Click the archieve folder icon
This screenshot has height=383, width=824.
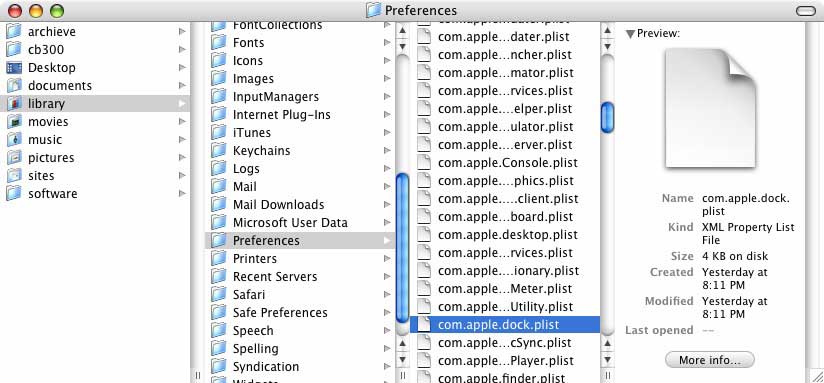point(14,32)
